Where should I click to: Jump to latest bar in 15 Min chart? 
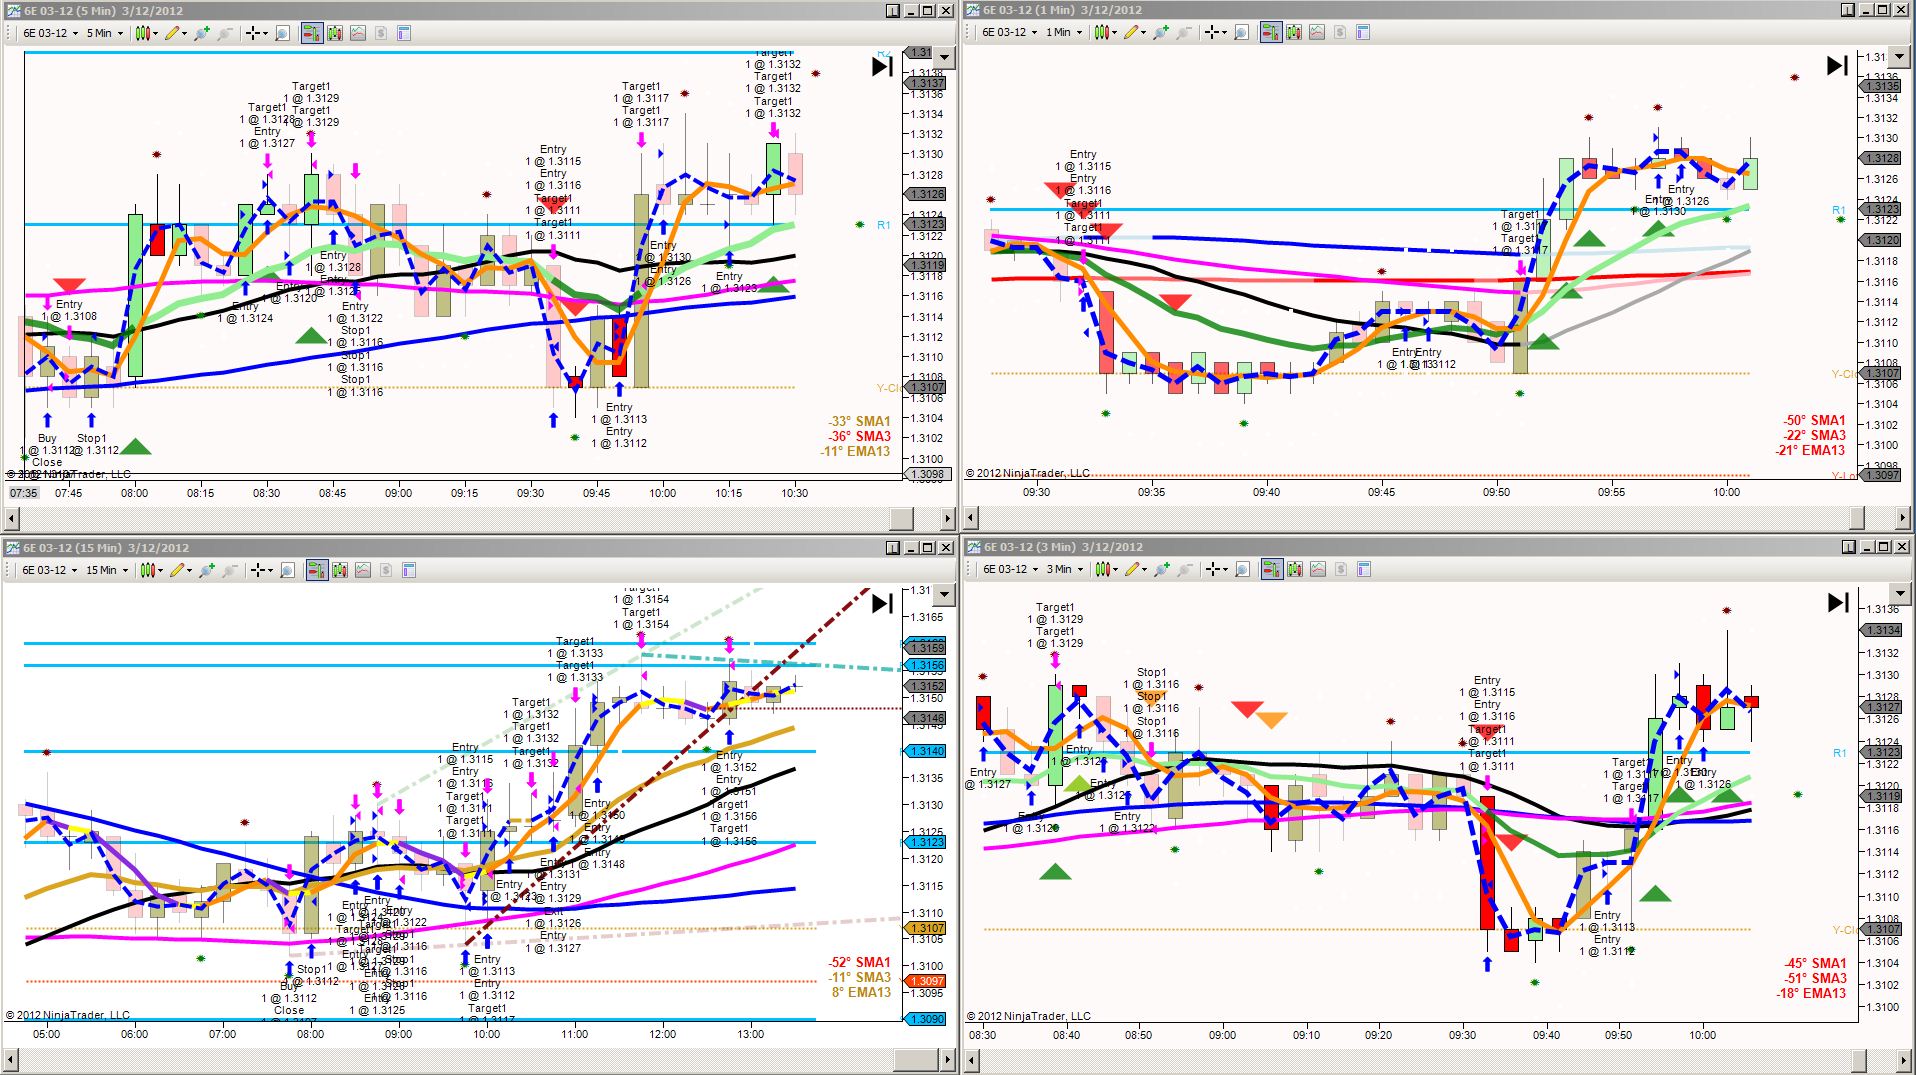(x=882, y=604)
